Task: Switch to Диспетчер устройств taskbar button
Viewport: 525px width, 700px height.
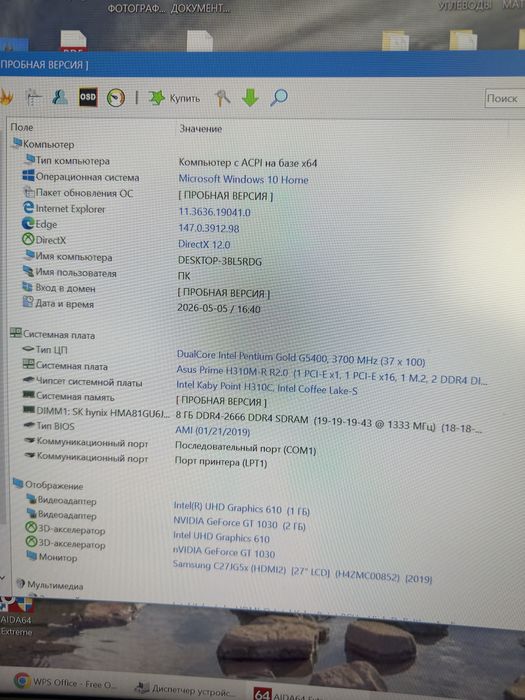Action: tap(184, 689)
